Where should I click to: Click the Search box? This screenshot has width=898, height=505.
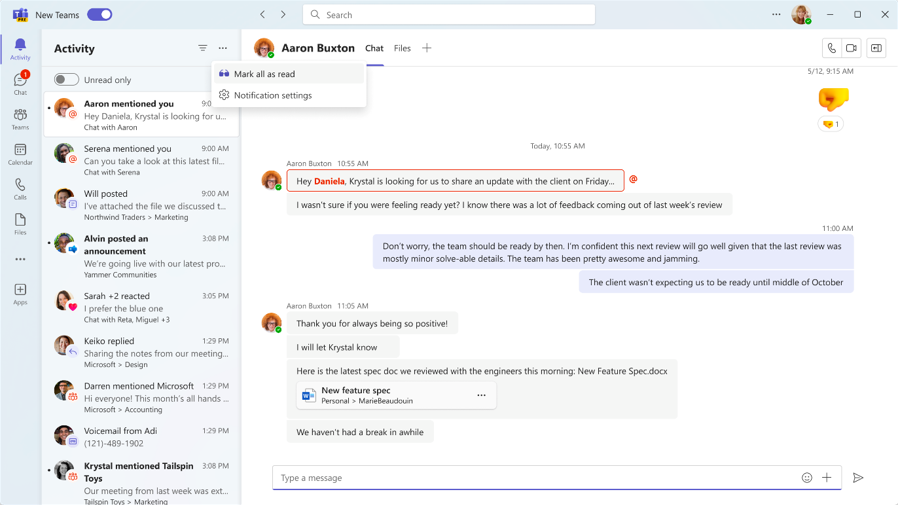449,15
